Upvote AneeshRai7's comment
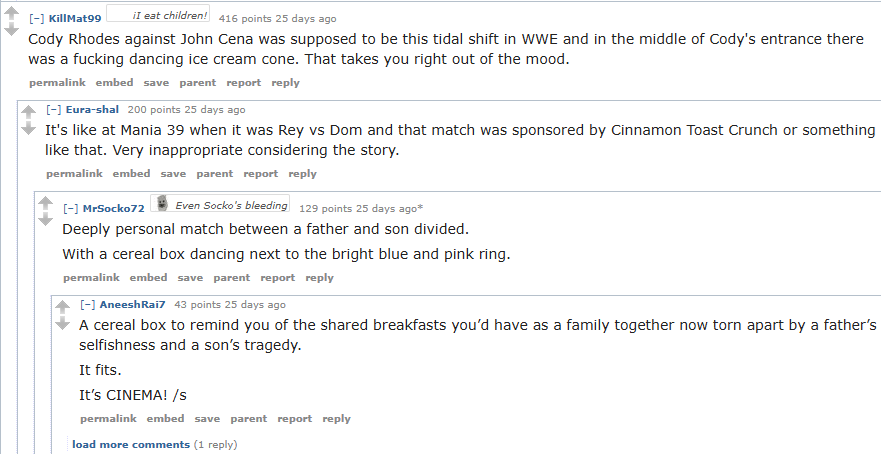The image size is (881, 454). 62,307
